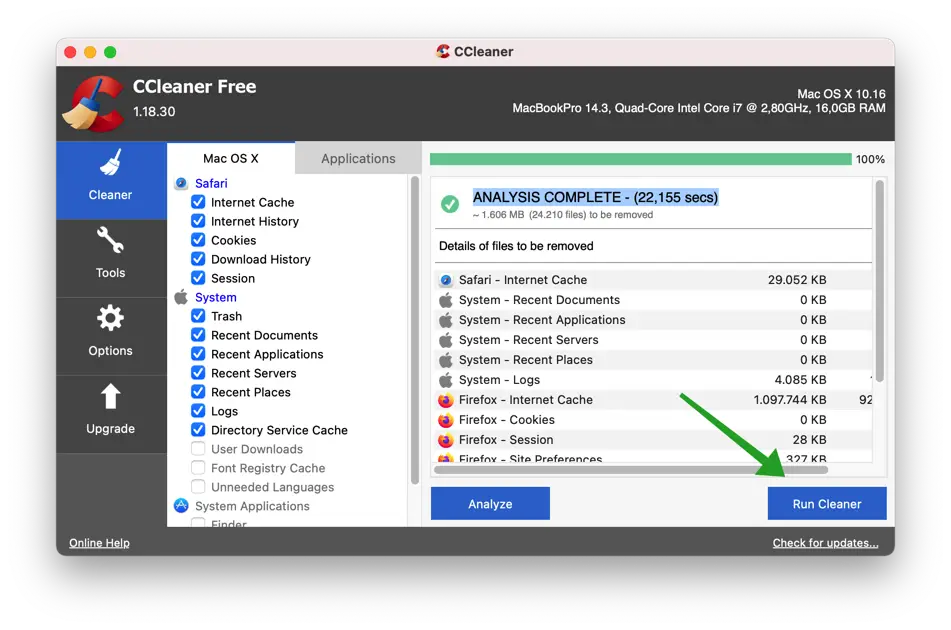The width and height of the screenshot is (951, 630).
Task: Click the version number 1.18.30
Action: (154, 112)
